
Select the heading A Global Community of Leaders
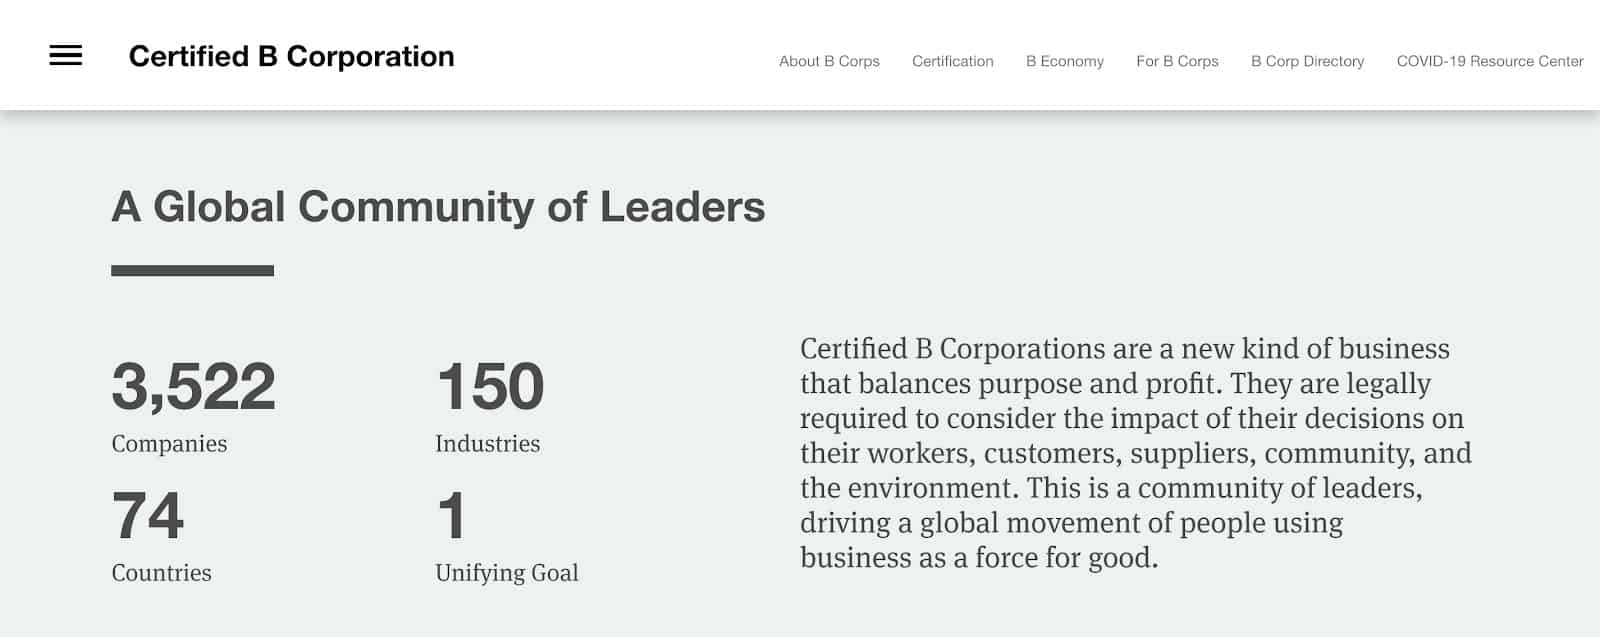439,209
